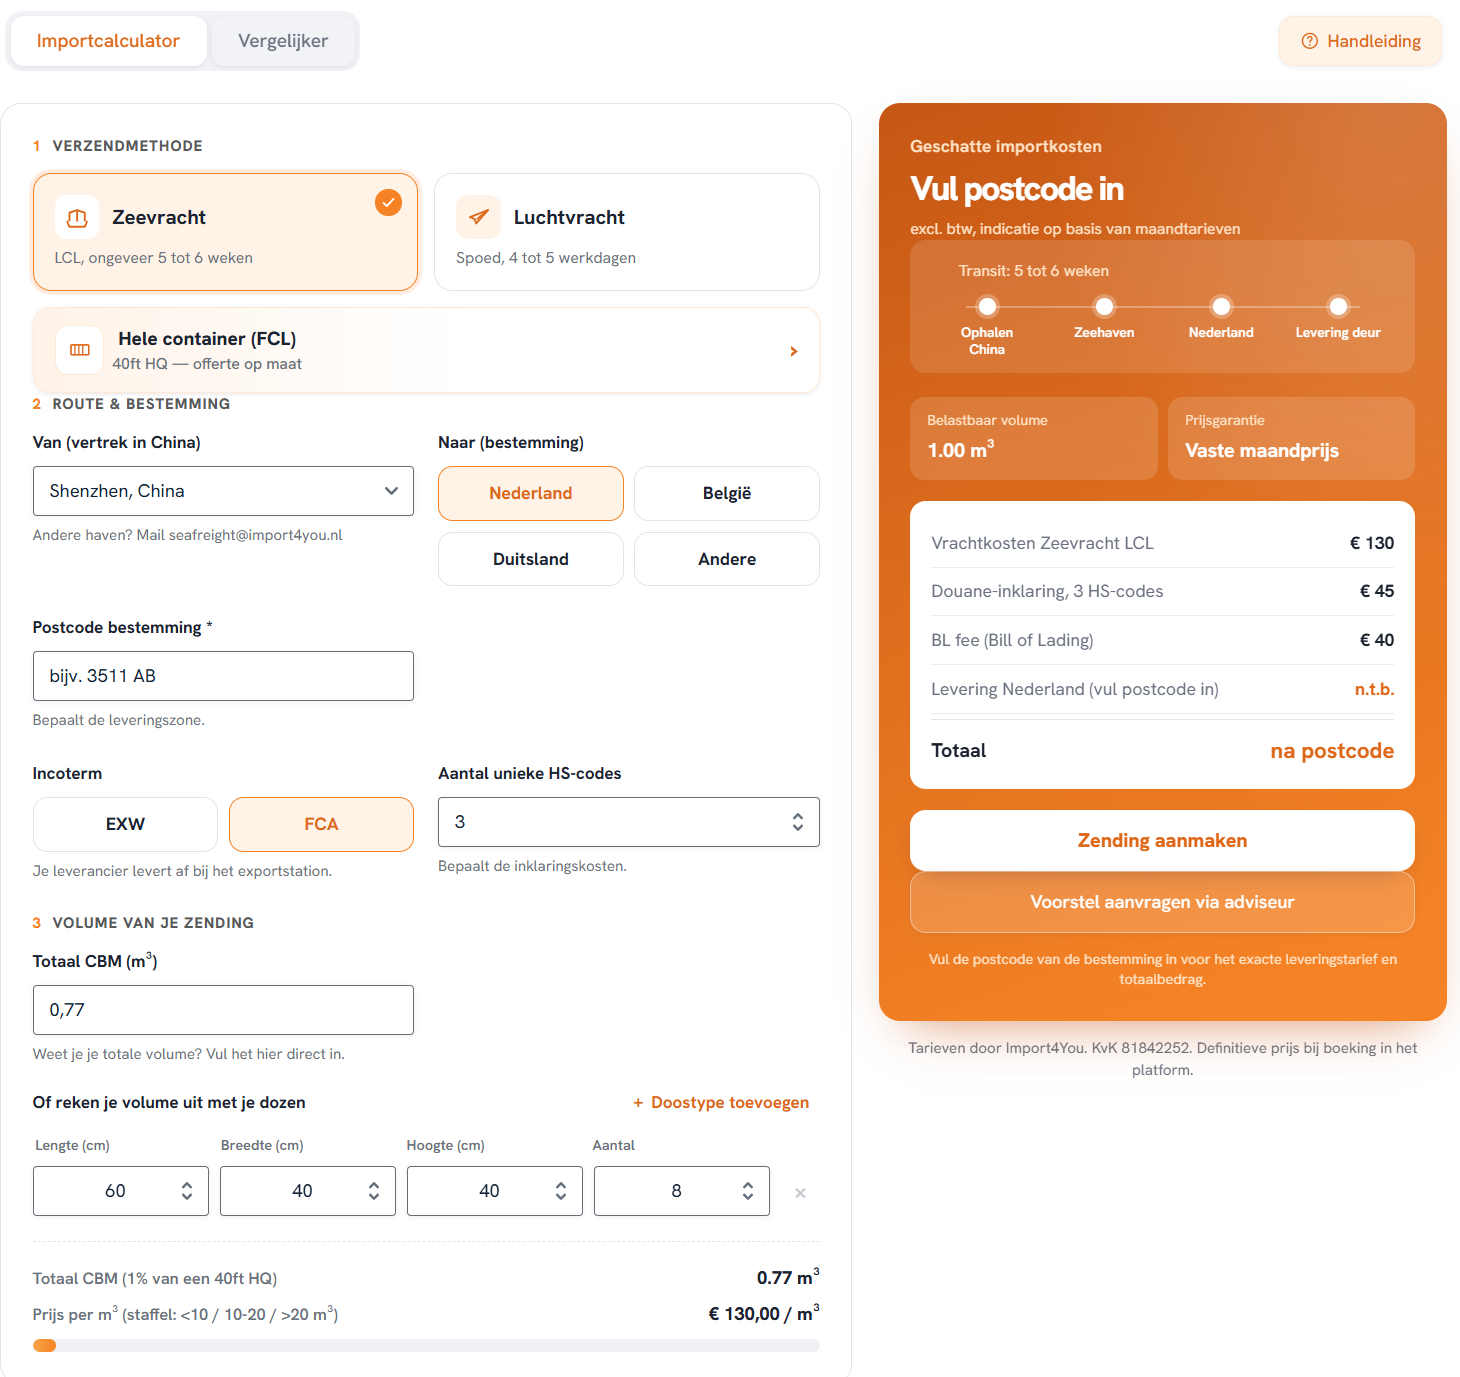Viewport: 1460px width, 1377px height.
Task: Switch to the Vergelijker tab
Action: pyautogui.click(x=283, y=41)
